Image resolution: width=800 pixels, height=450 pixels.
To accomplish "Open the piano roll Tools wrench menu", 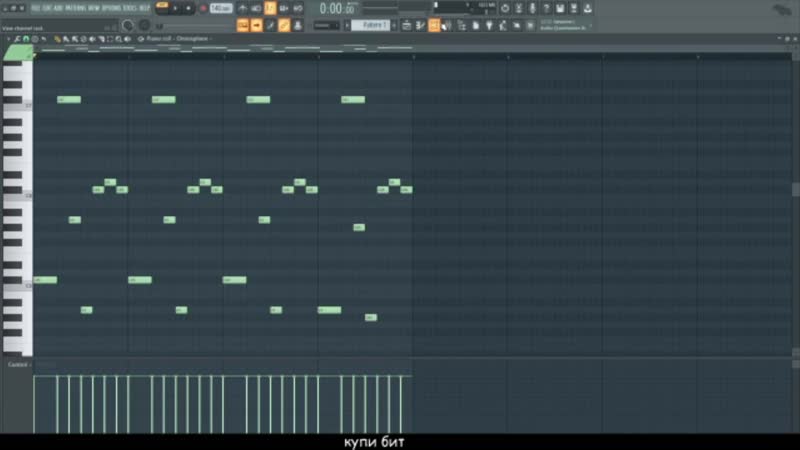I will point(17,39).
